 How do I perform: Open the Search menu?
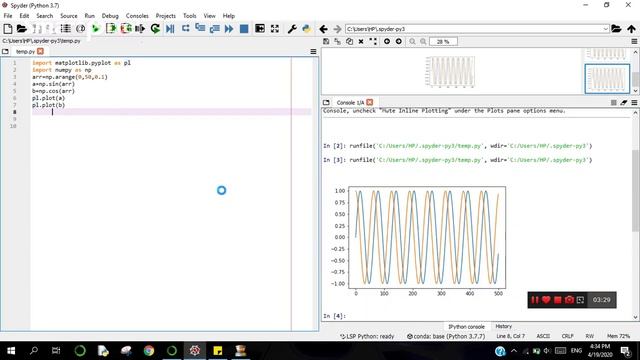44,16
